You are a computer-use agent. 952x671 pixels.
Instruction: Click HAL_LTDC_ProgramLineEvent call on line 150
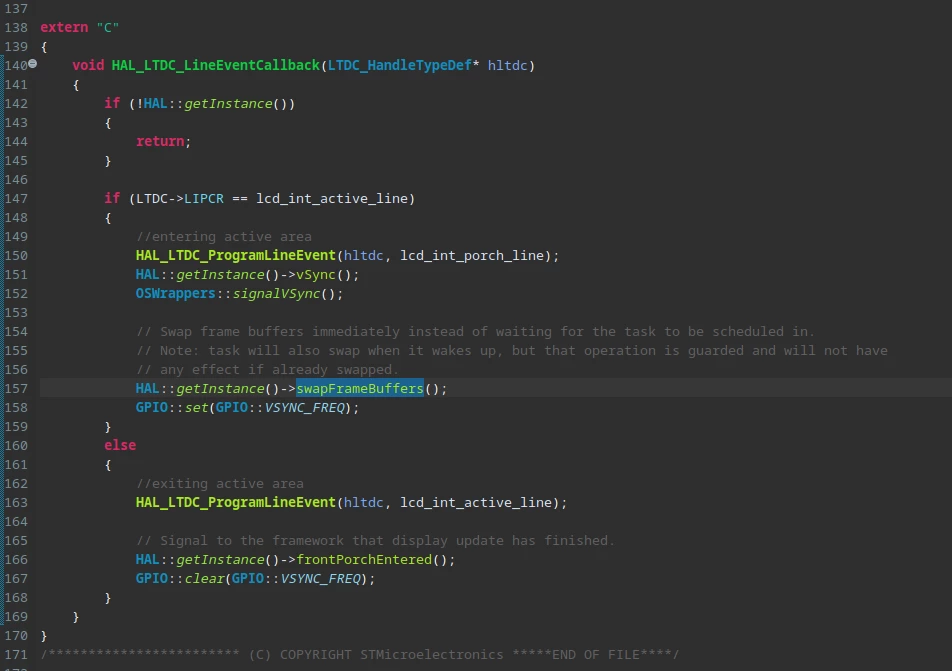coord(236,256)
